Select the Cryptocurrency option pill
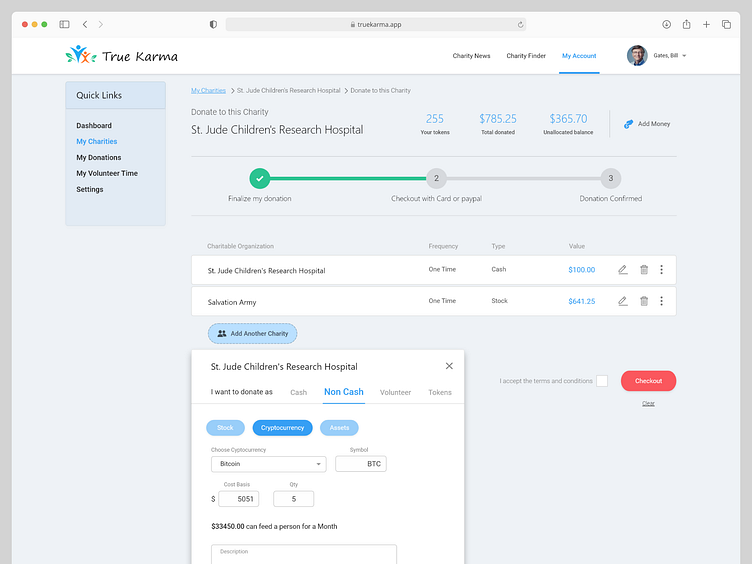 pyautogui.click(x=282, y=428)
